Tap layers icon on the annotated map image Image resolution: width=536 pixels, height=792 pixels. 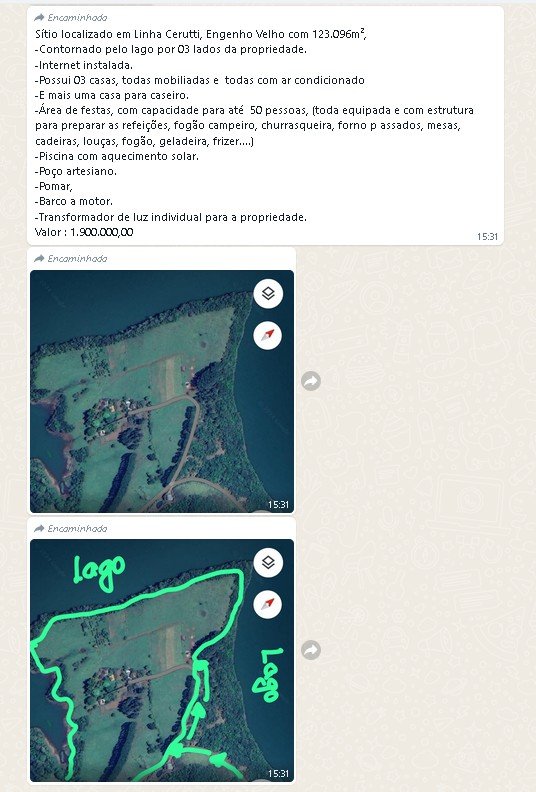click(x=268, y=562)
